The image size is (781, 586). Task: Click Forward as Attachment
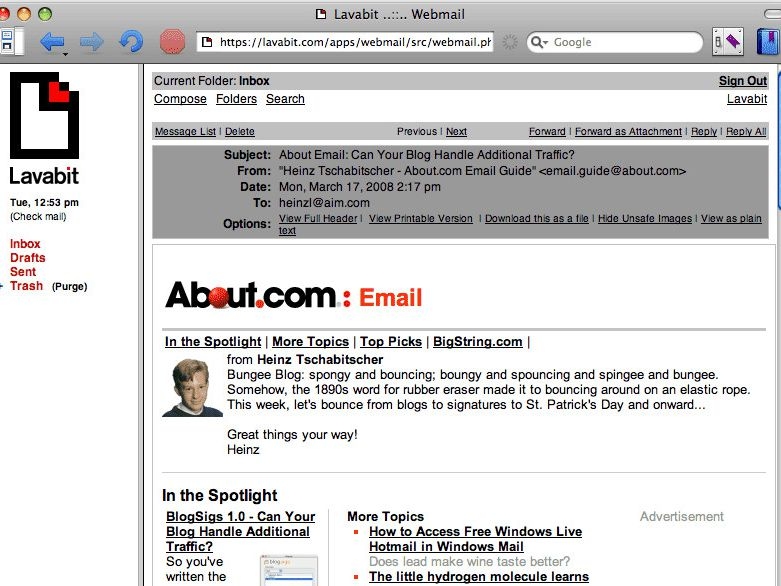(628, 131)
